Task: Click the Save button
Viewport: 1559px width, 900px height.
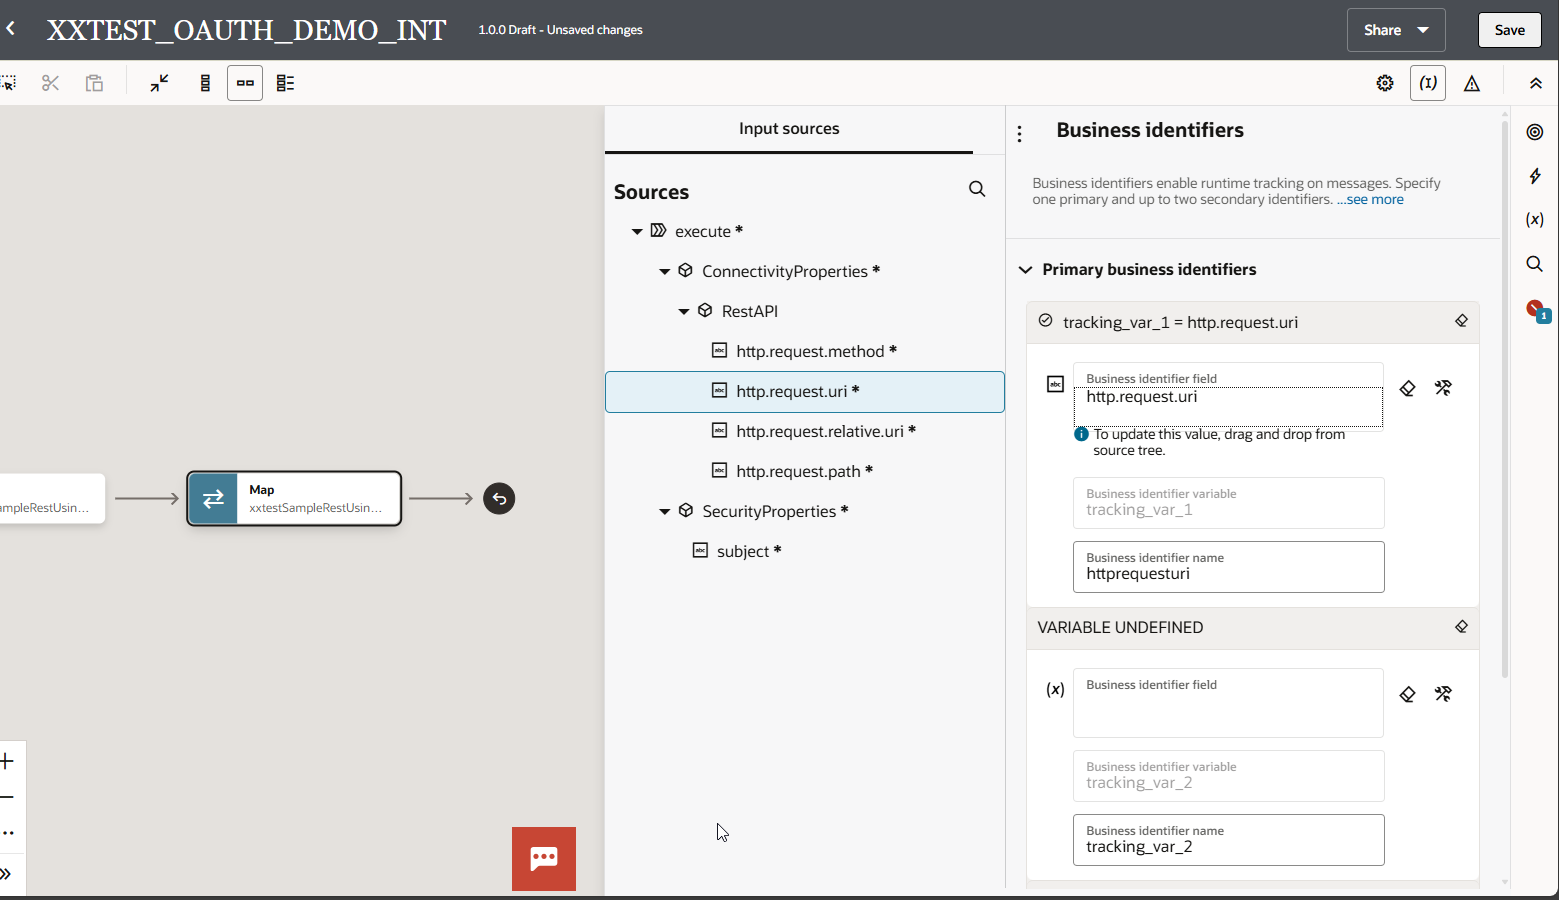Action: click(x=1509, y=30)
